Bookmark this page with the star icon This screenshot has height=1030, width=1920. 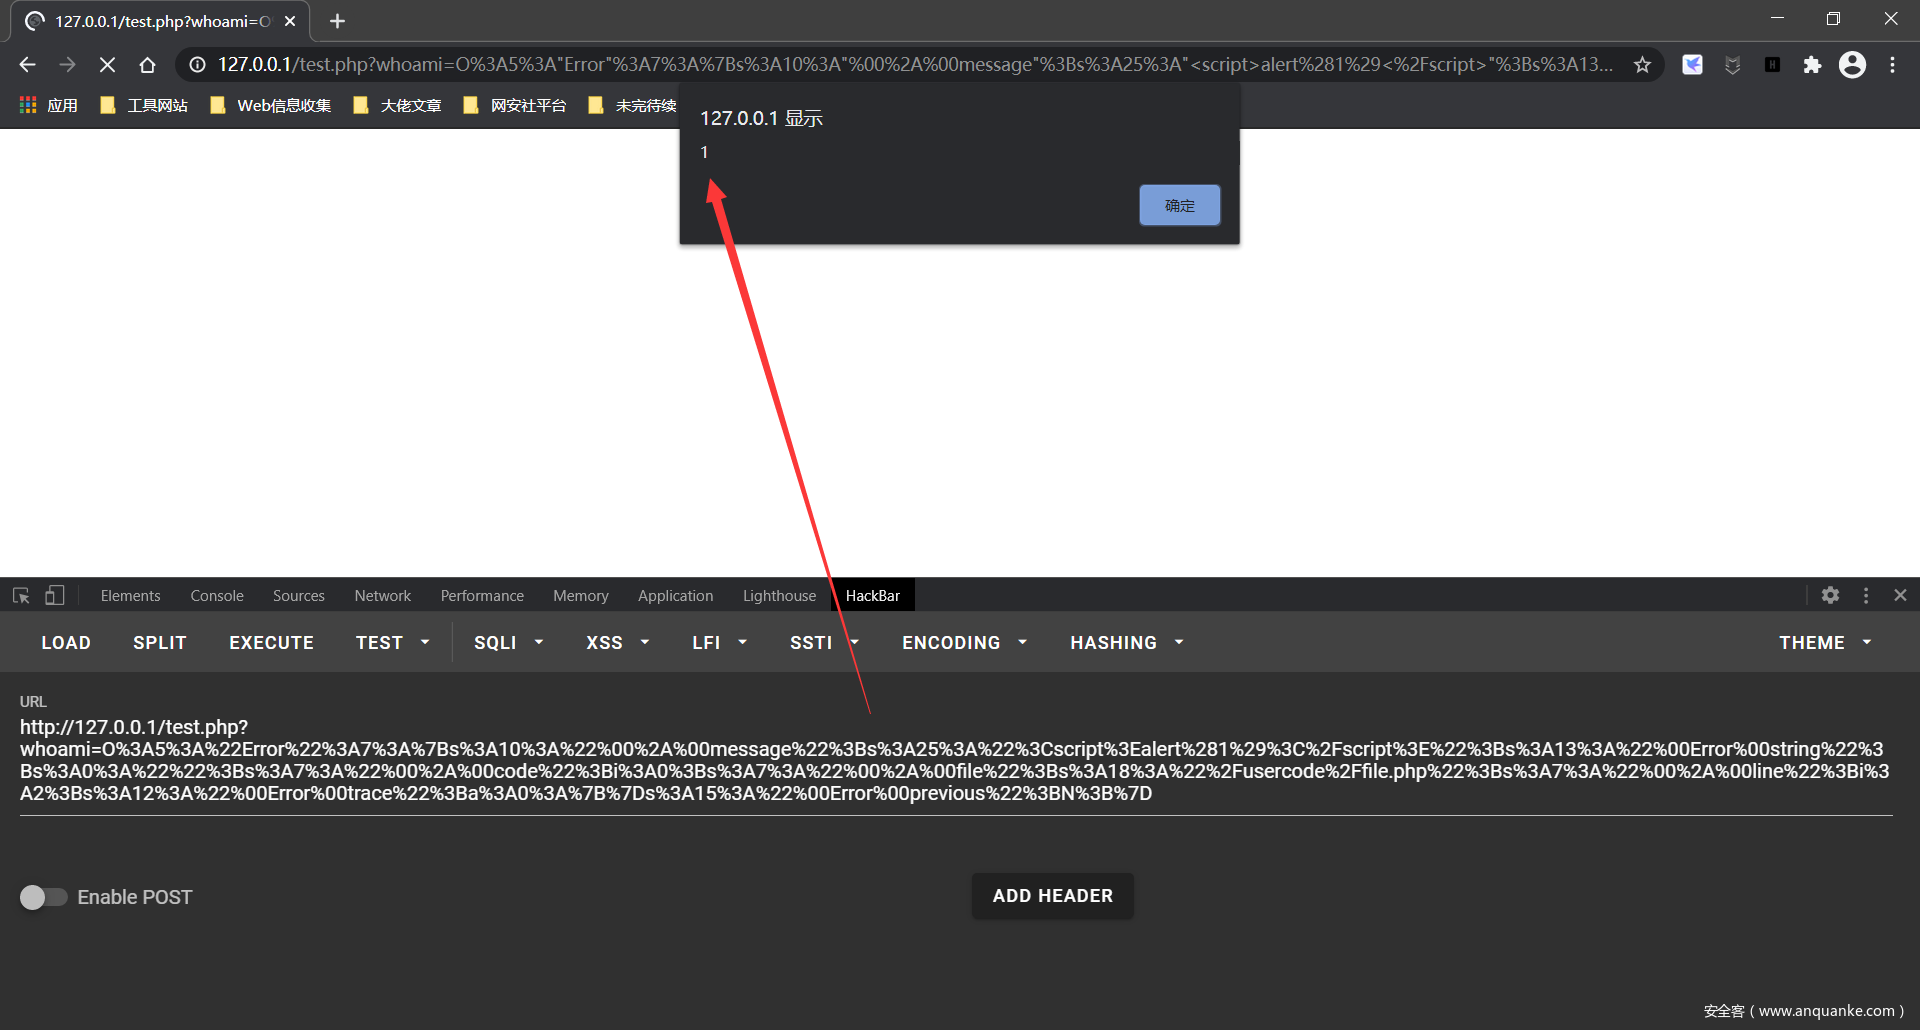(x=1642, y=65)
